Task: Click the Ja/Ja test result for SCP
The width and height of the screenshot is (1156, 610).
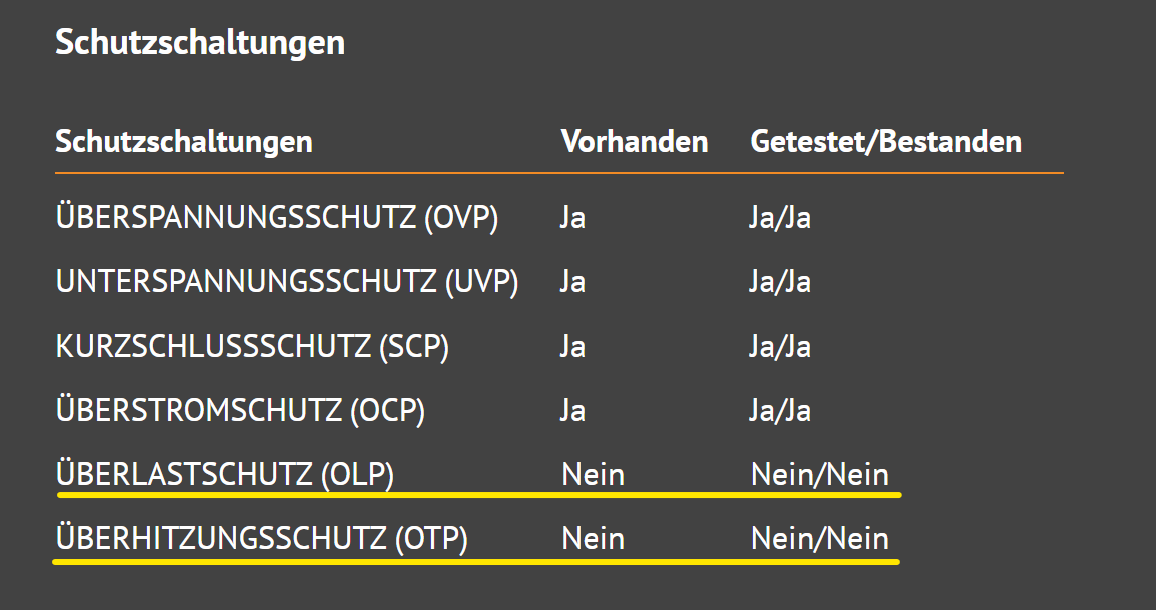Action: (780, 347)
